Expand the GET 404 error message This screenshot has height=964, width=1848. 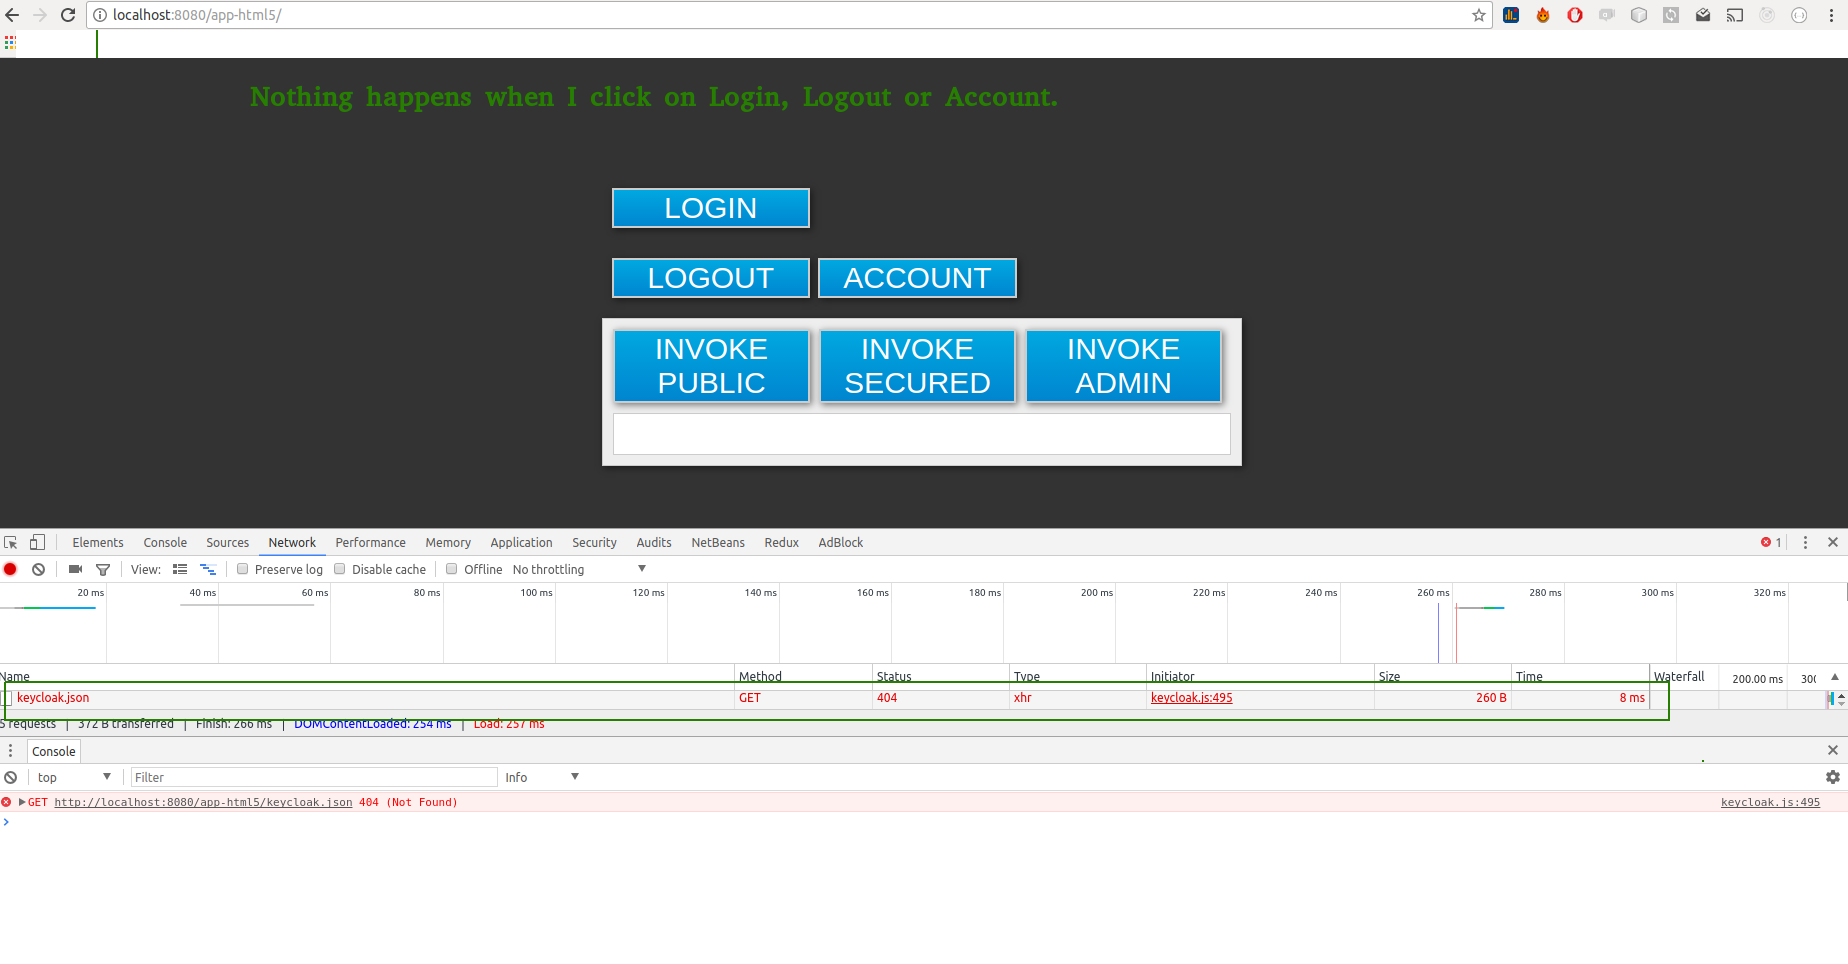tap(22, 802)
